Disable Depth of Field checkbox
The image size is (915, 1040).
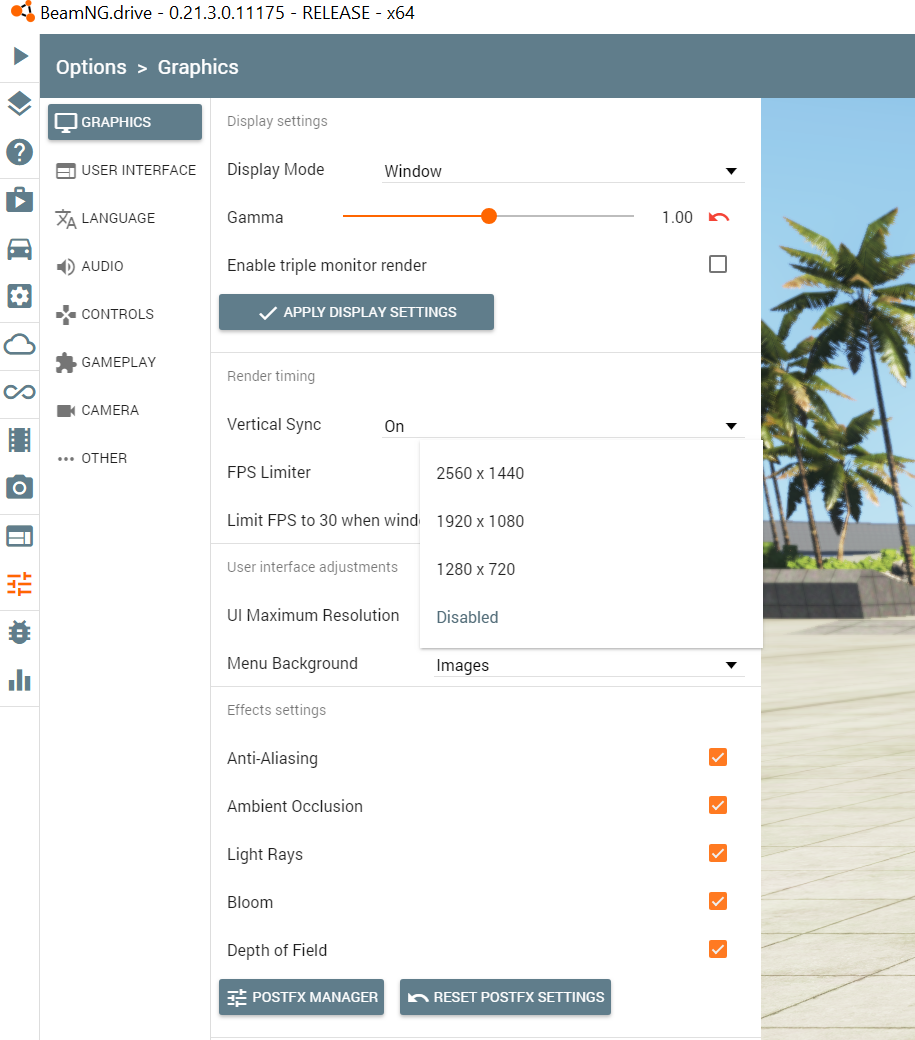[718, 949]
